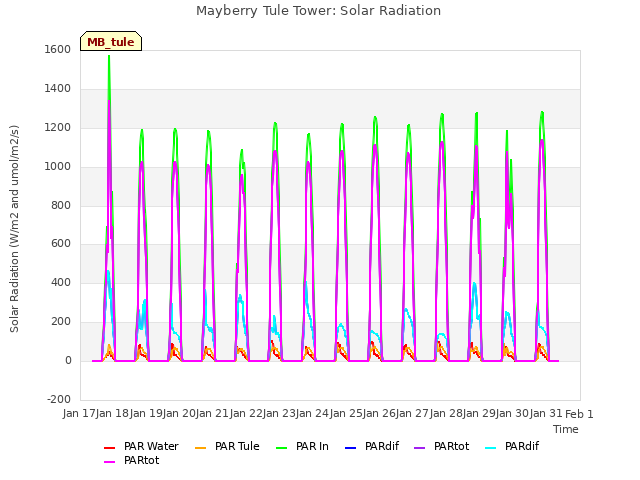The height and width of the screenshot is (480, 640).
Task: Toggle the magenta PARtot legend entry
Action: [x=131, y=460]
